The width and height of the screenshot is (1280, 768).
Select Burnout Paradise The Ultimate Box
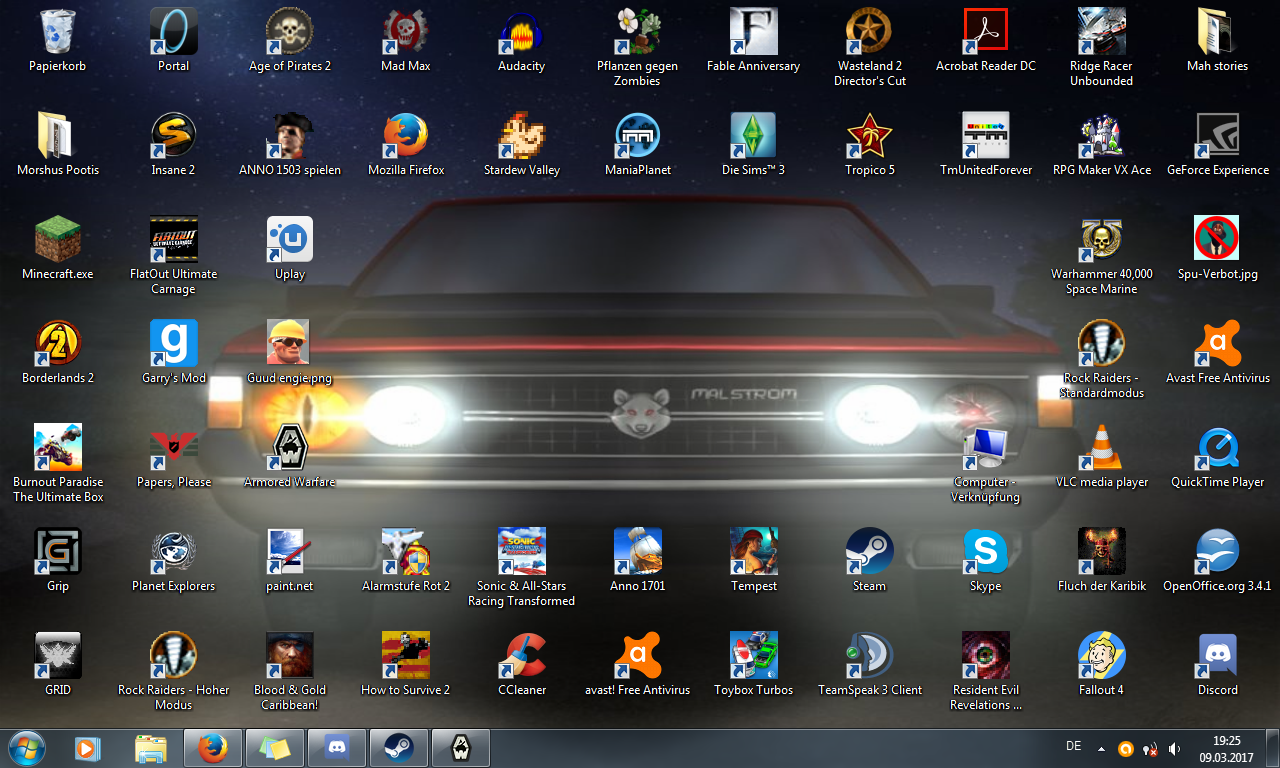coord(58,448)
